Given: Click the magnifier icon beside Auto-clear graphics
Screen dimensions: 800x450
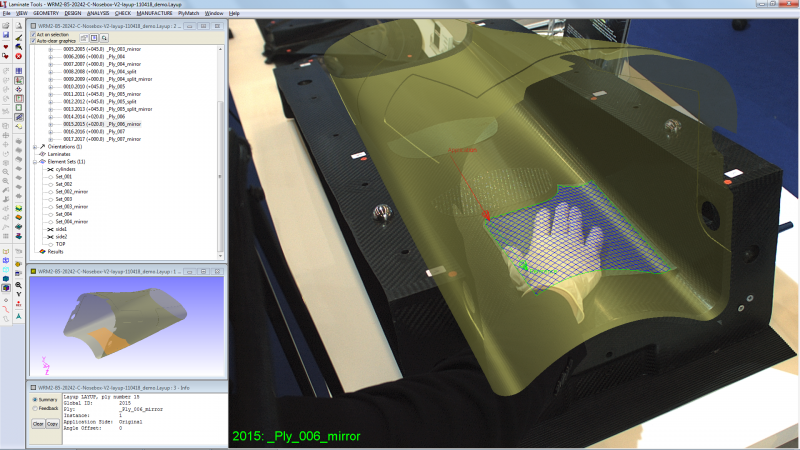Looking at the screenshot, I should [x=102, y=37].
